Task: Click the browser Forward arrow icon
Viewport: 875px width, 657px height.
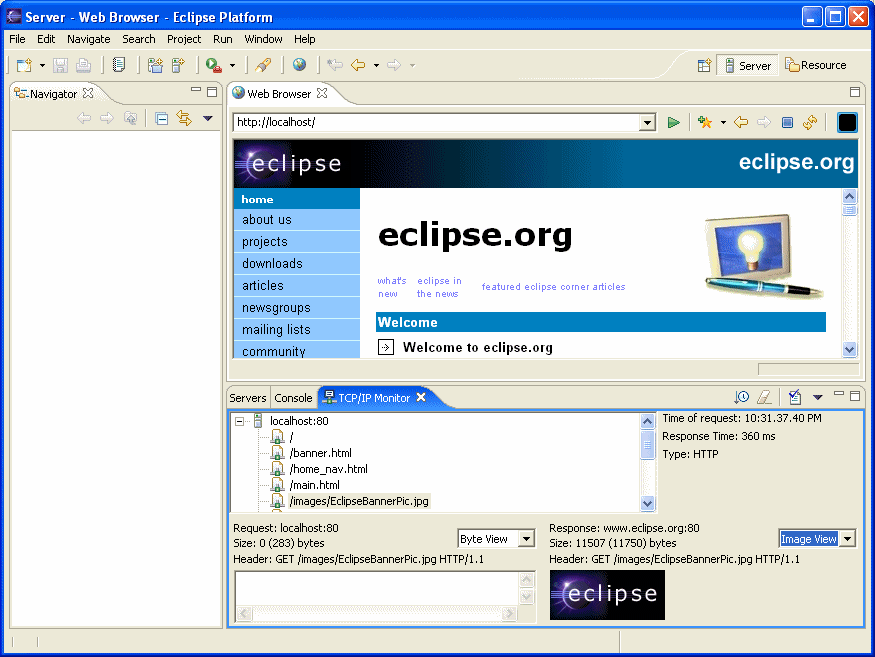Action: pos(764,122)
